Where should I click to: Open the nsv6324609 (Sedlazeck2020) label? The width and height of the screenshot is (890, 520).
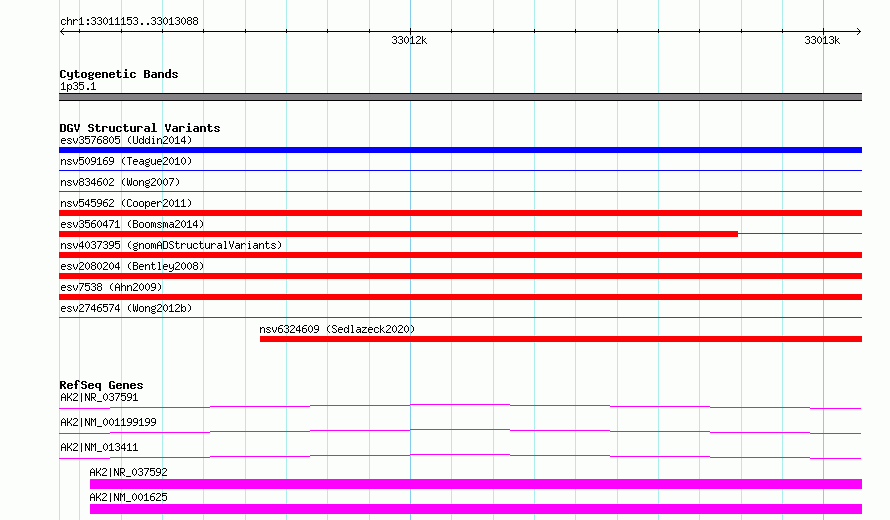[337, 329]
